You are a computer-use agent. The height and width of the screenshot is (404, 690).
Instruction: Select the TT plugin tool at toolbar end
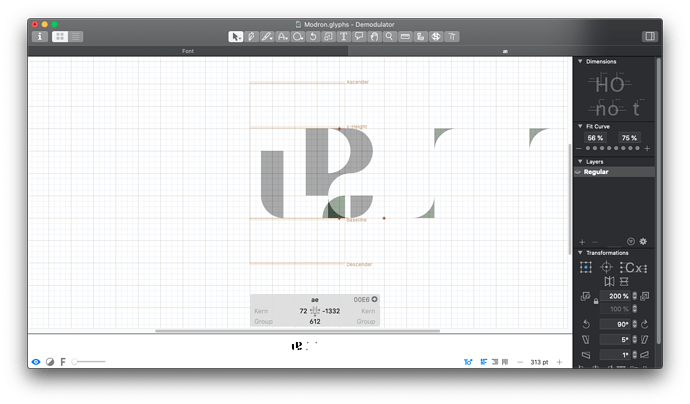(x=452, y=37)
